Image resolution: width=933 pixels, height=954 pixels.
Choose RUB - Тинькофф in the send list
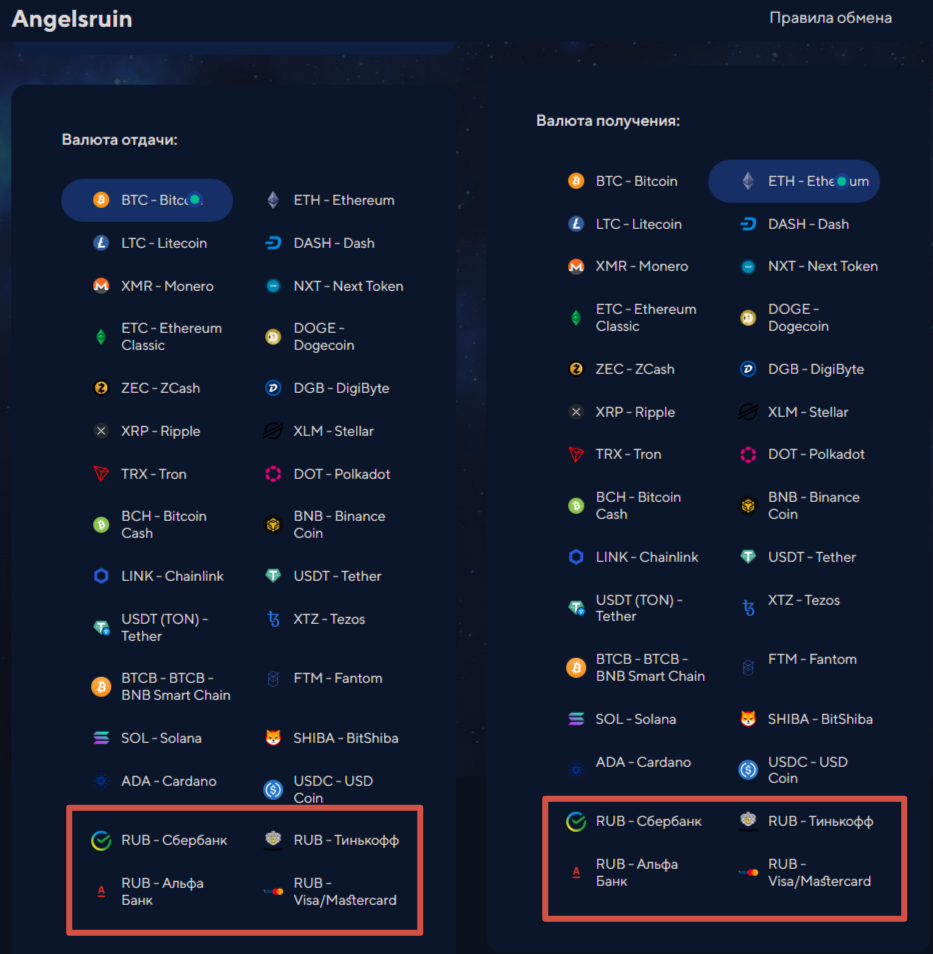pyautogui.click(x=332, y=840)
